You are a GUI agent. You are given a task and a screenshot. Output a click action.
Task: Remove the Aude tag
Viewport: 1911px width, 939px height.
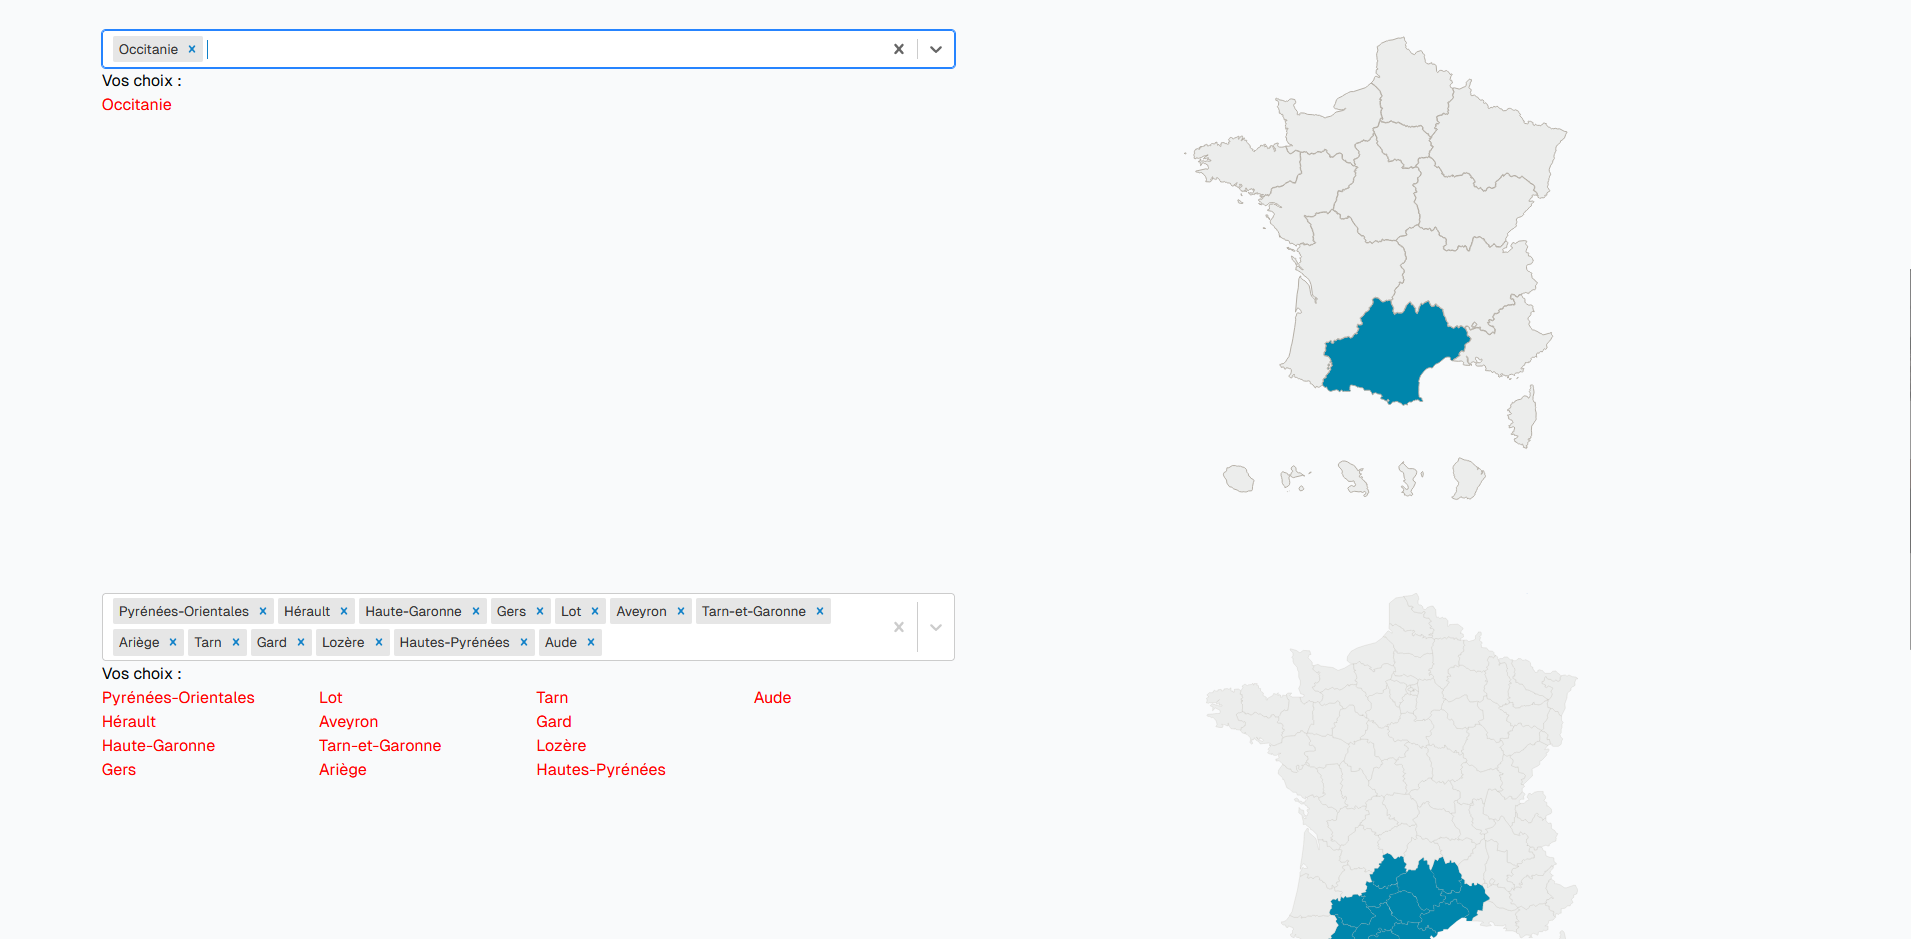point(591,642)
